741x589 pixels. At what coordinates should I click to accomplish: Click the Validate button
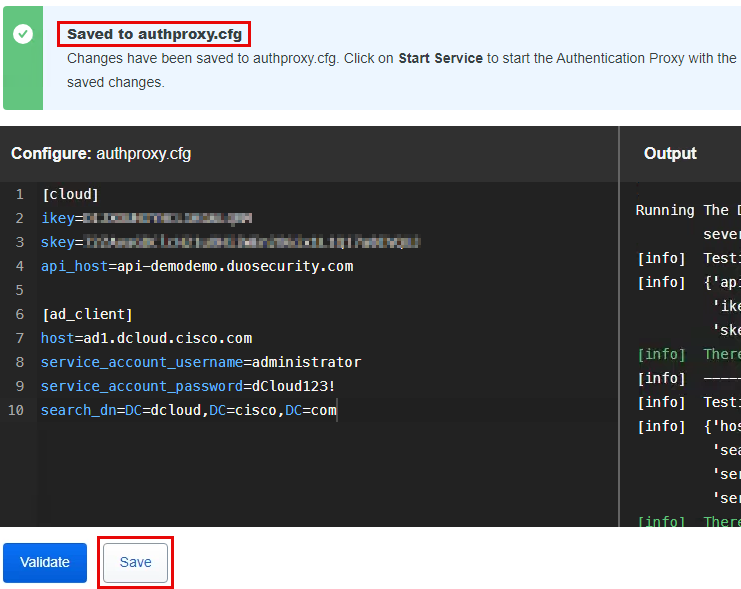45,562
